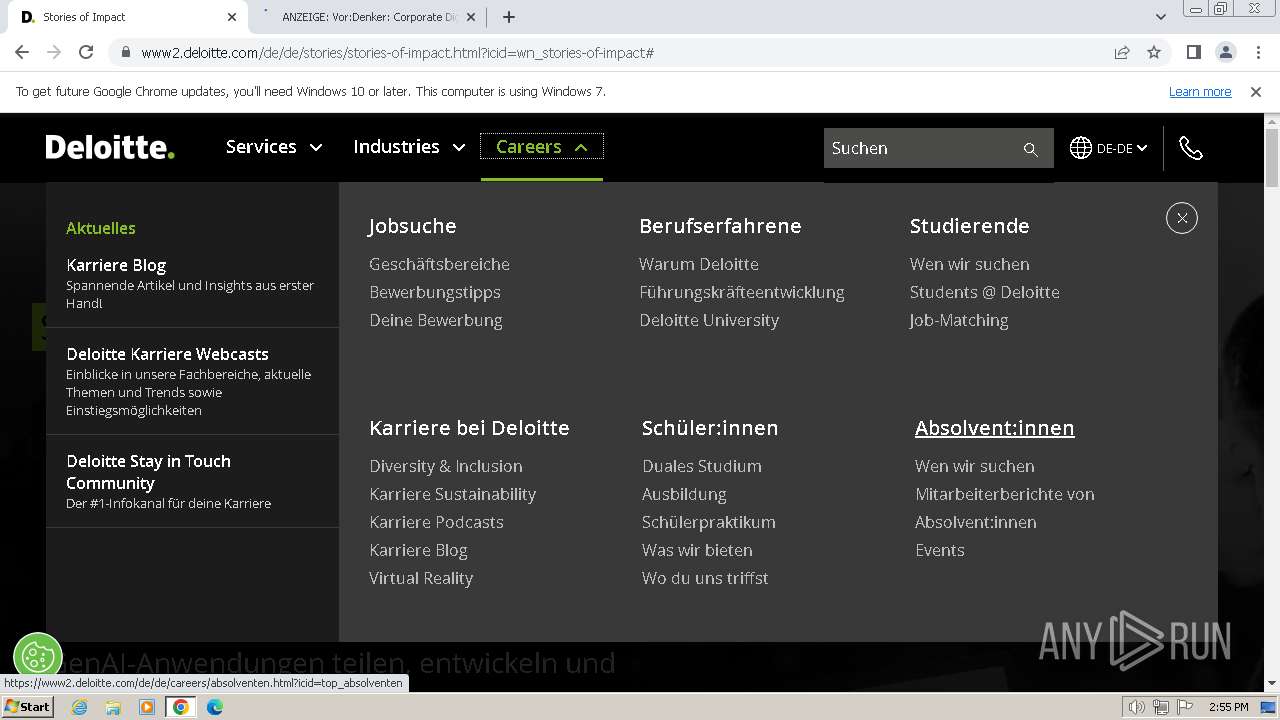Click the phone contact icon
The image size is (1280, 720).
(x=1190, y=148)
